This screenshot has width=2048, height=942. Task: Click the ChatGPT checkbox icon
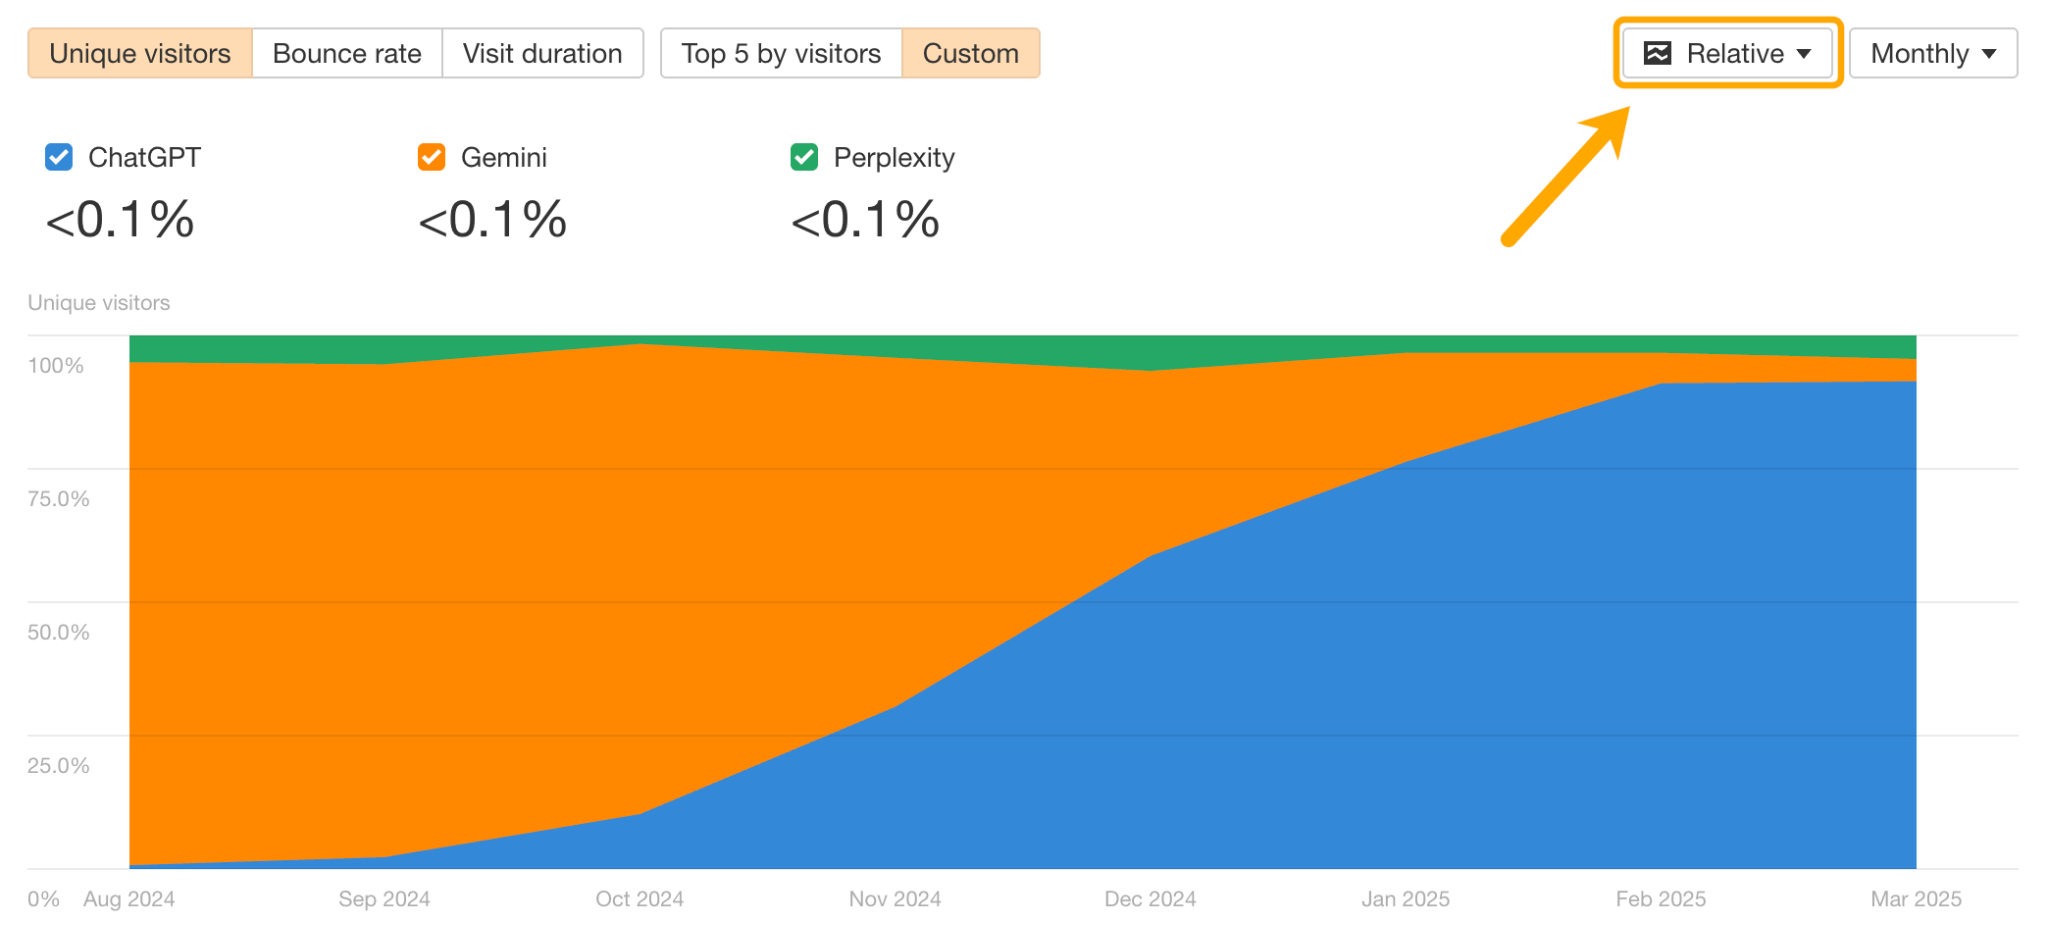coord(57,157)
